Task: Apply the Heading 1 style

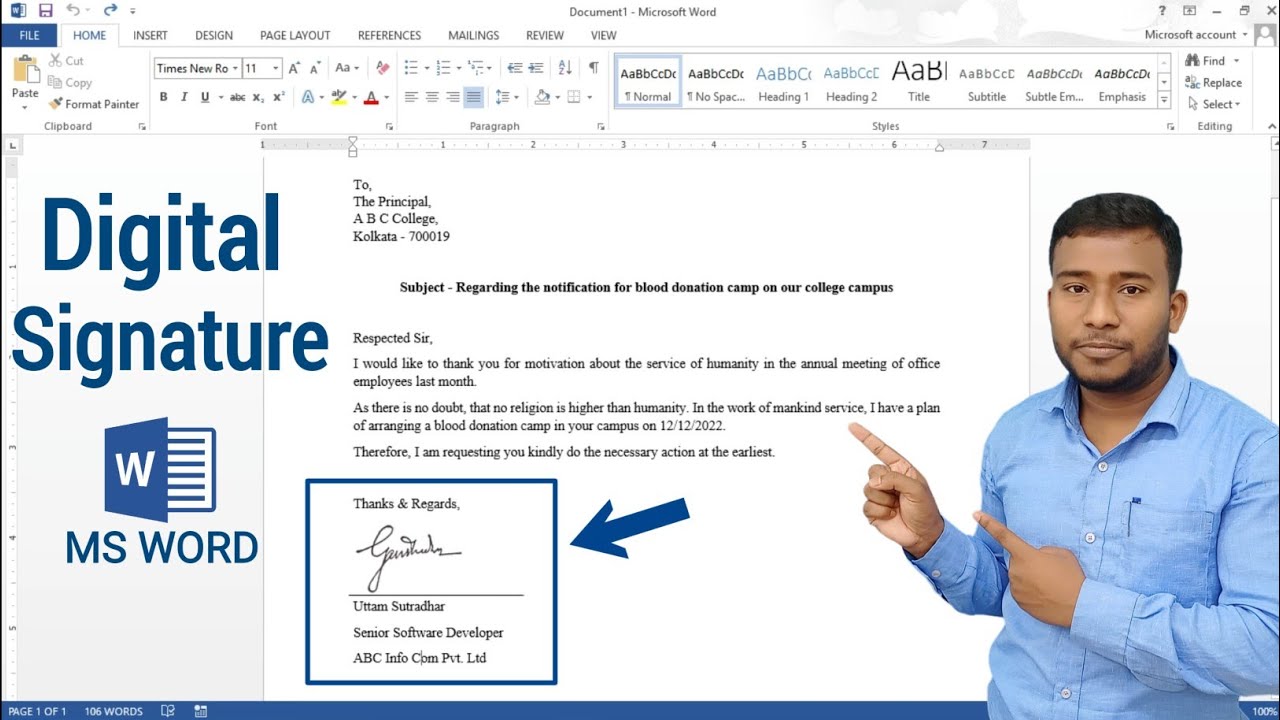Action: click(x=783, y=82)
